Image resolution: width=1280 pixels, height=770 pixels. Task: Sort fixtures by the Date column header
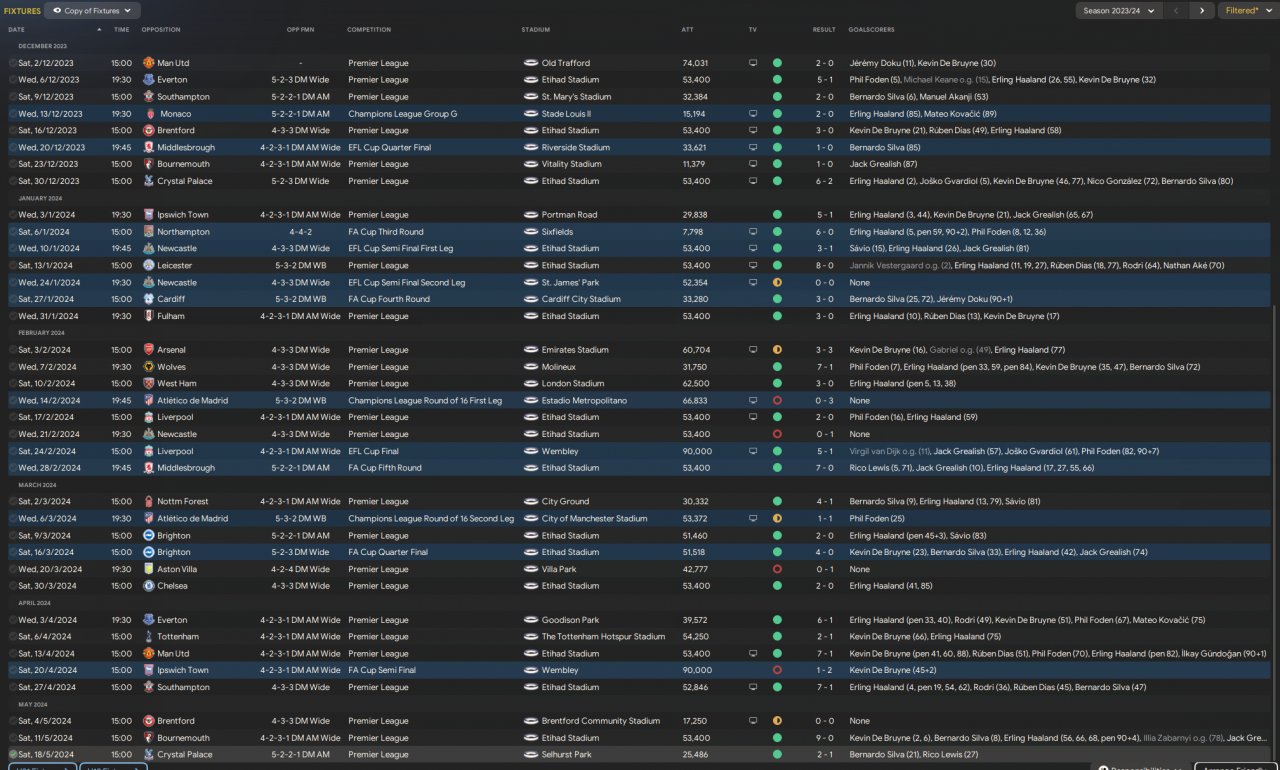click(x=16, y=30)
